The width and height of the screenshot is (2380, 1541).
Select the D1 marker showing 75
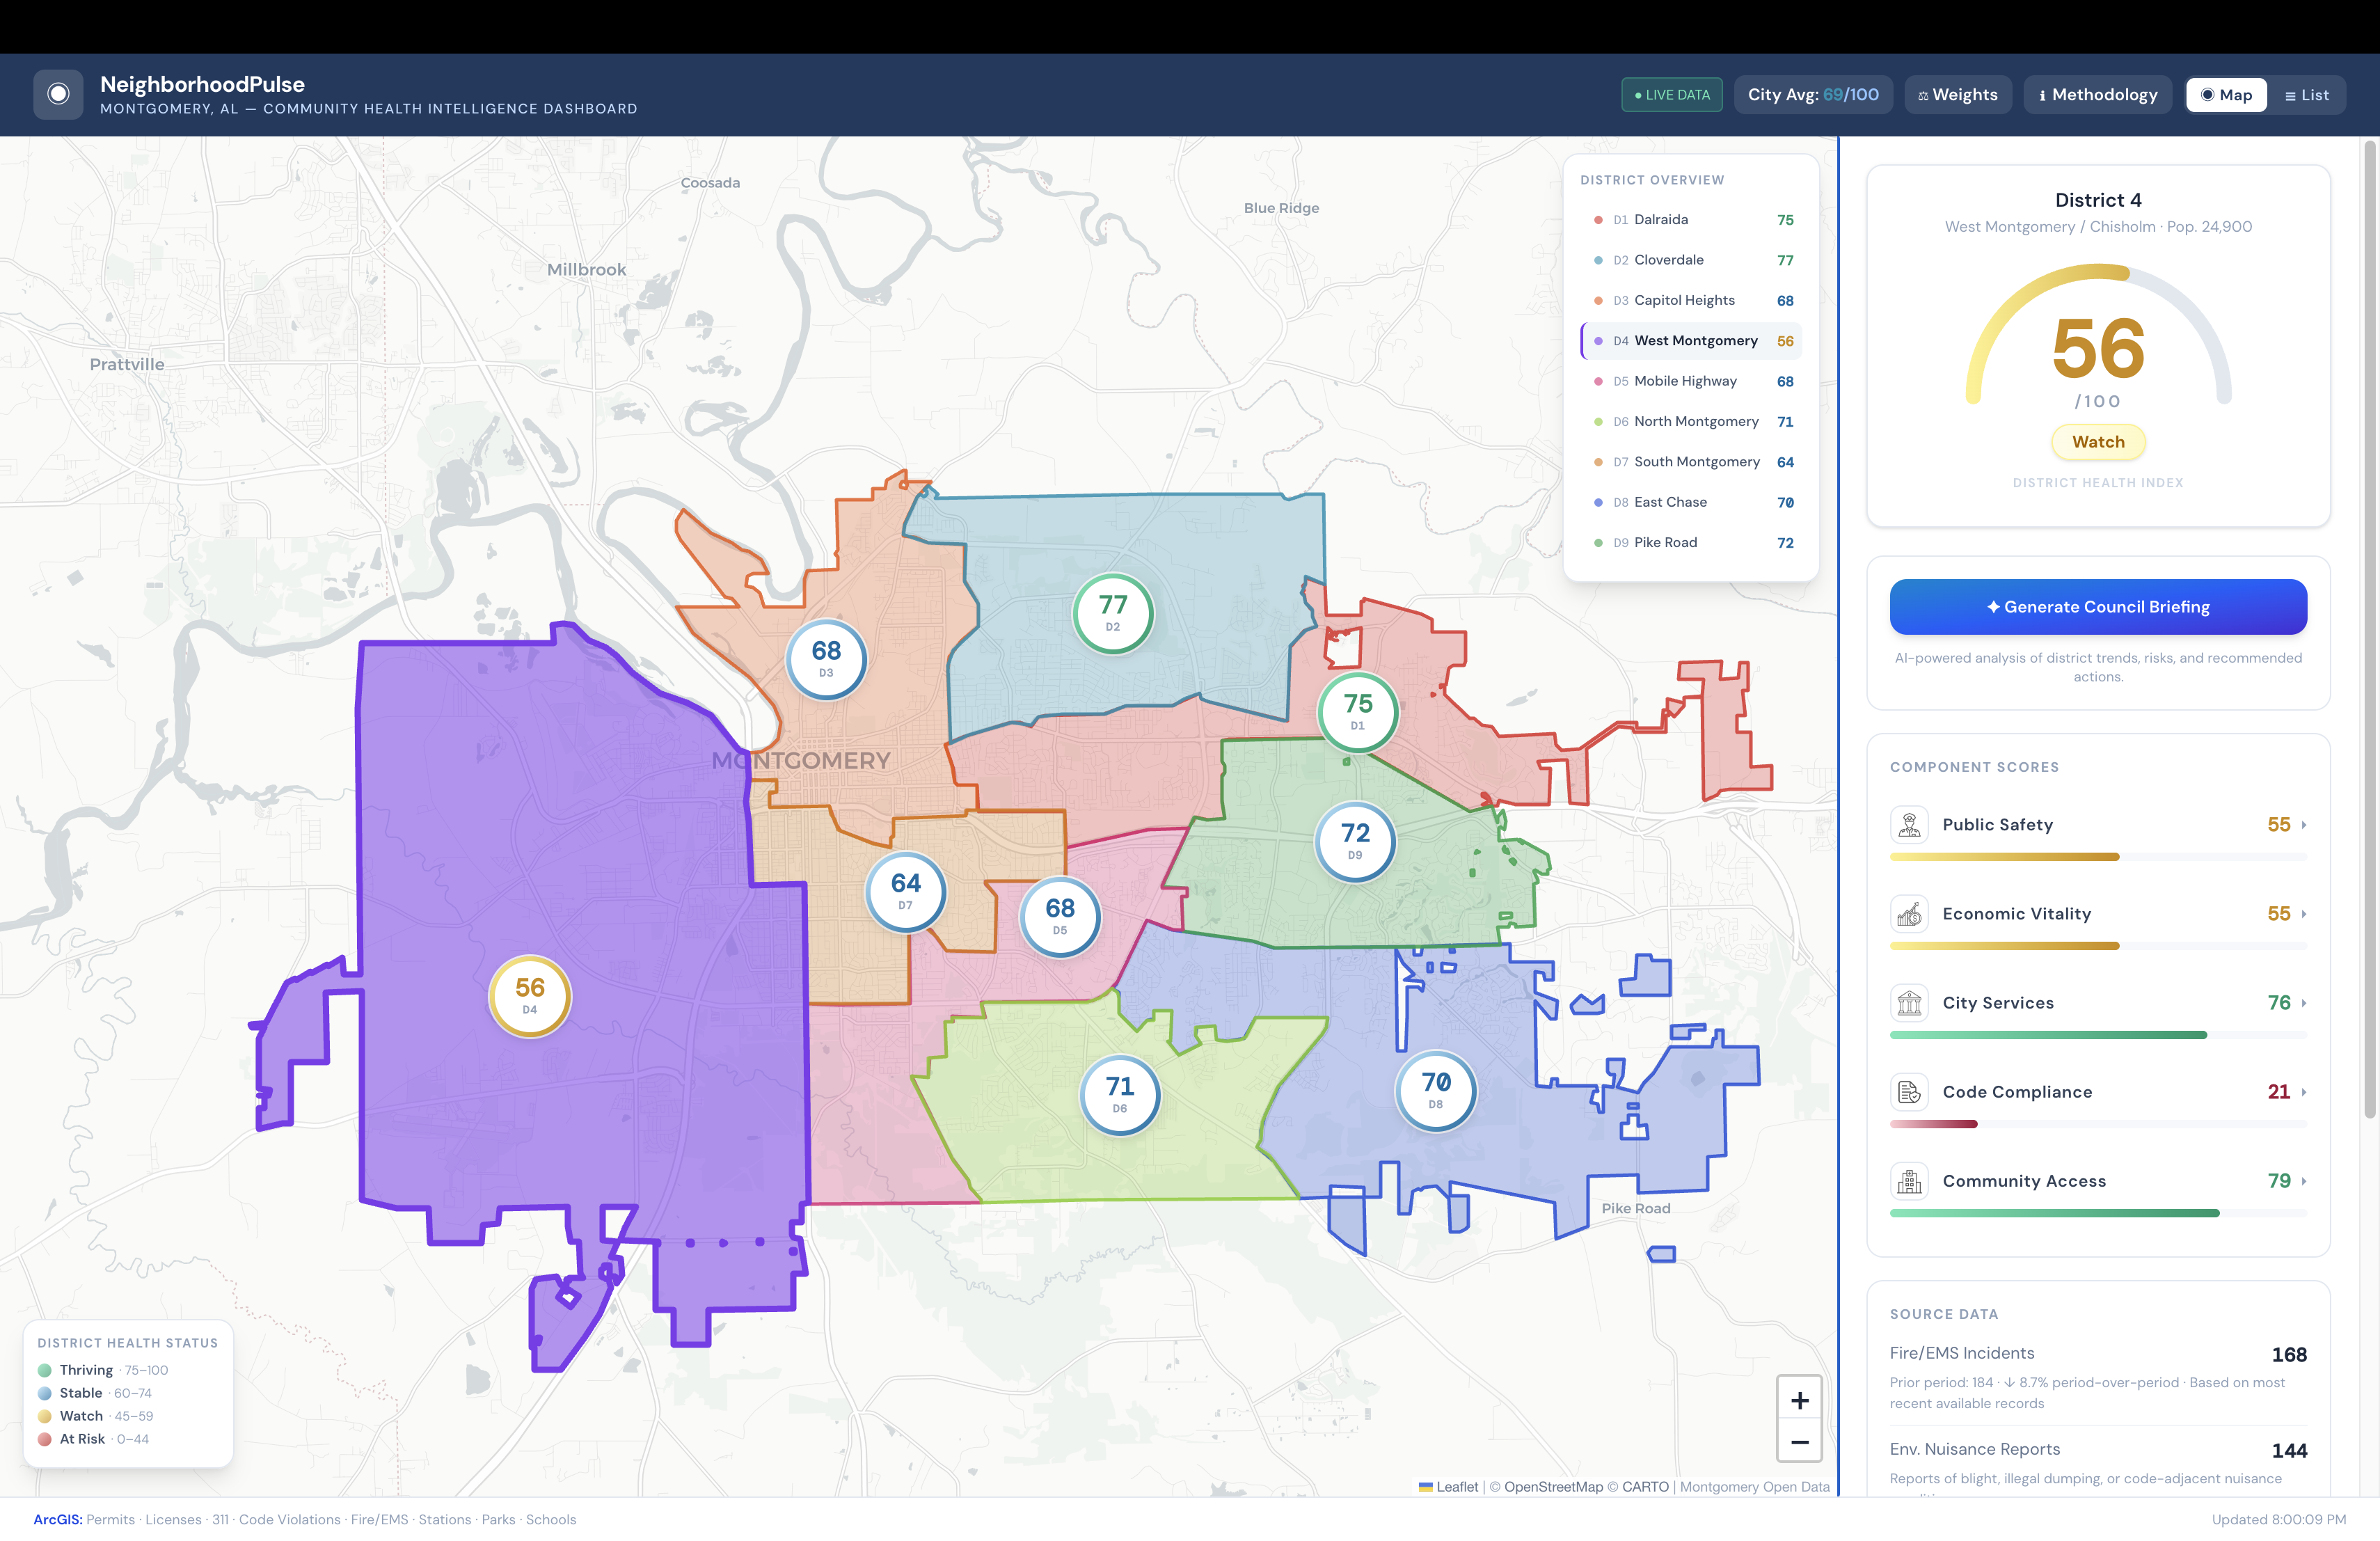pos(1357,712)
